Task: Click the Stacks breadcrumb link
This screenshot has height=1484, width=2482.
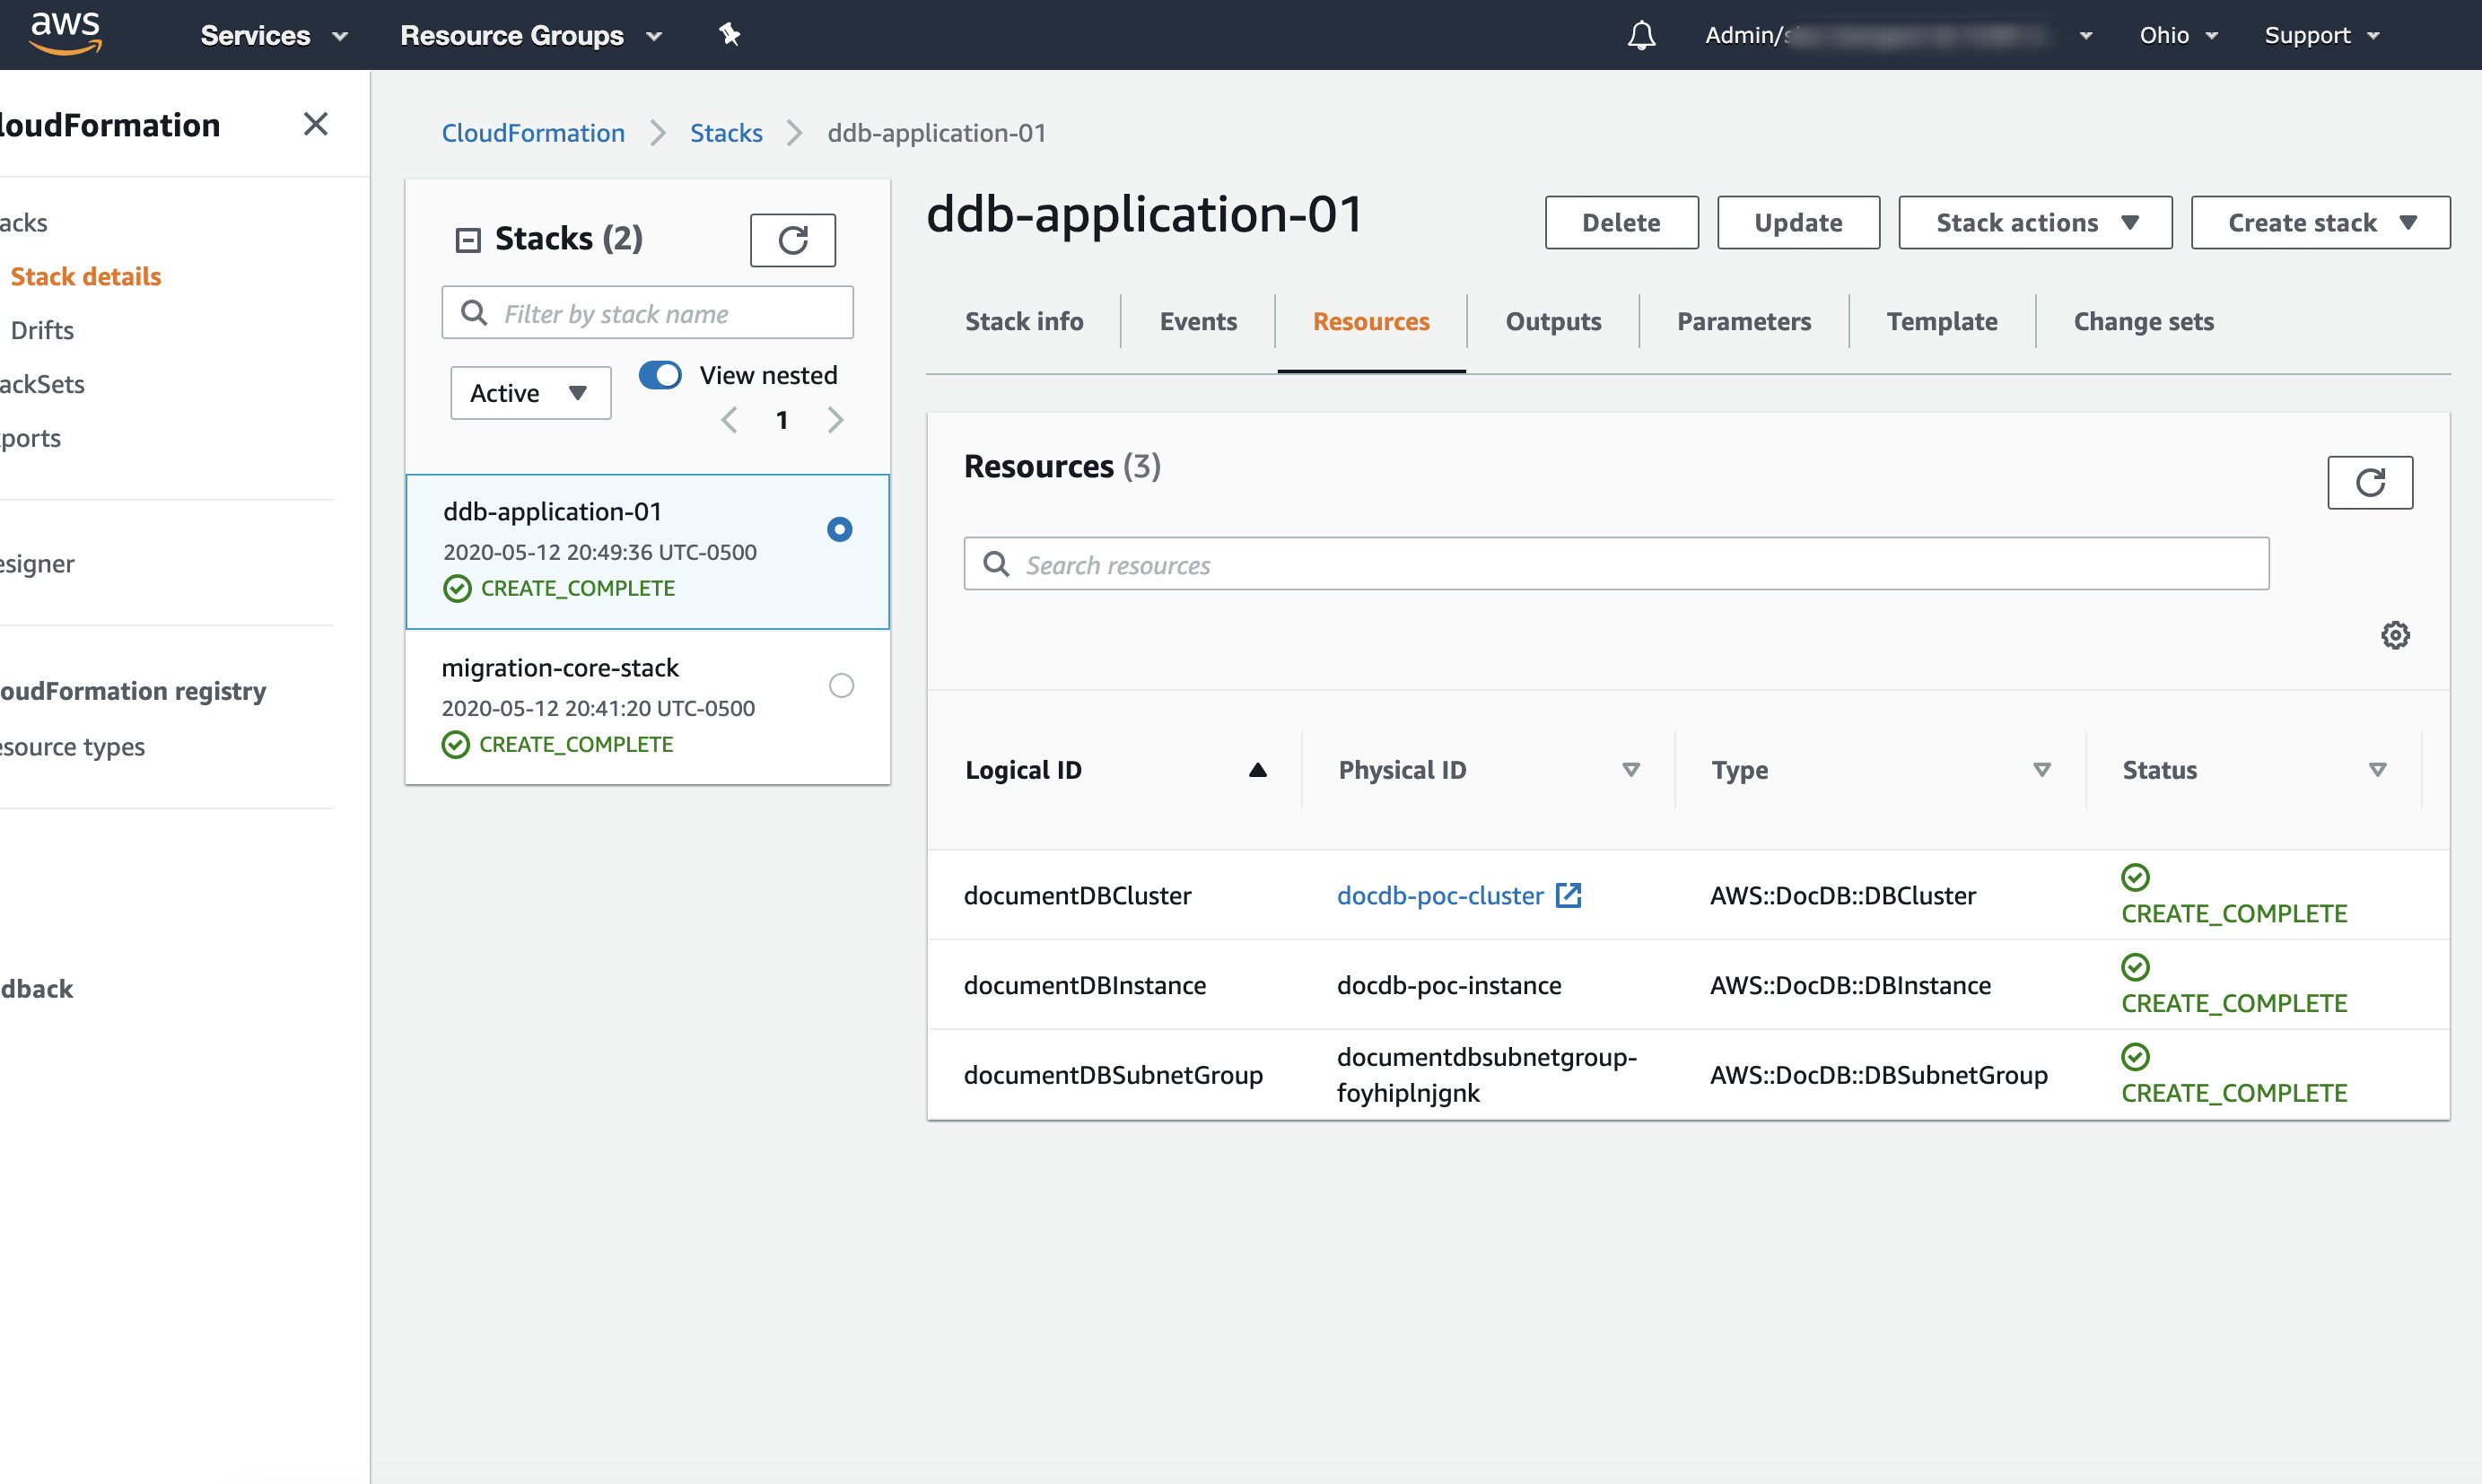Action: tap(726, 133)
